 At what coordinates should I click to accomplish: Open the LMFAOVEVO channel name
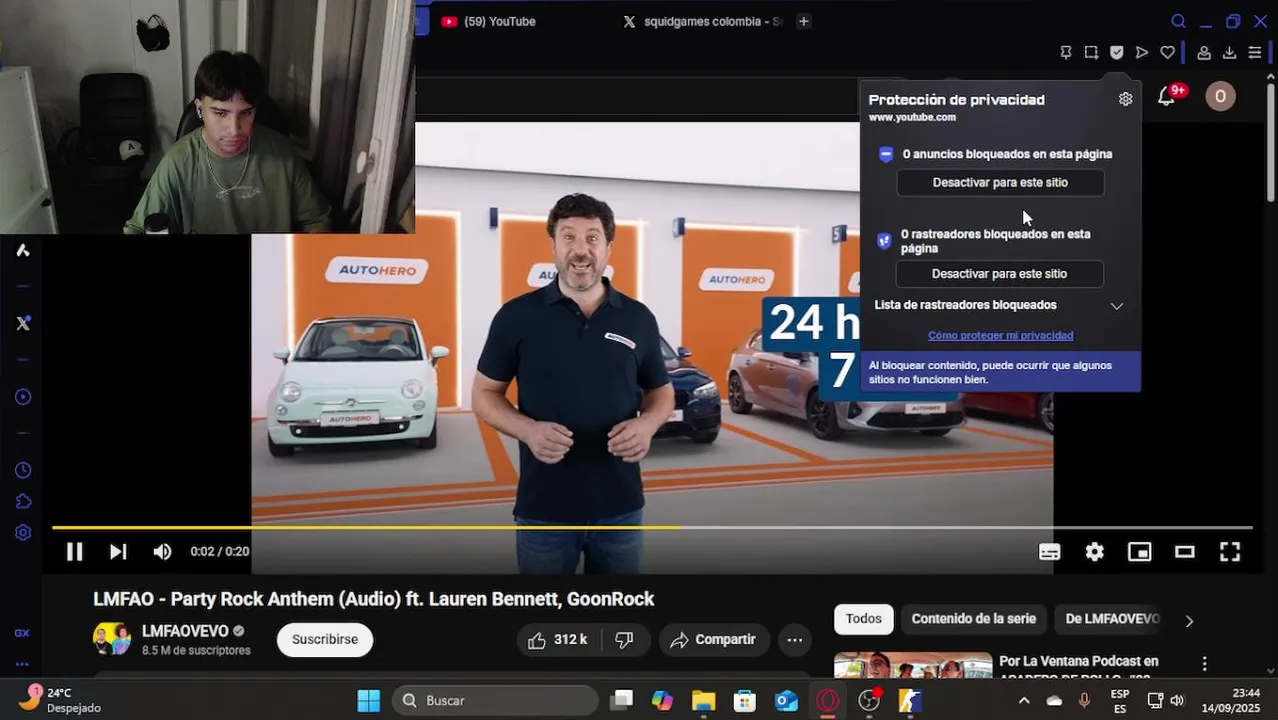click(185, 631)
